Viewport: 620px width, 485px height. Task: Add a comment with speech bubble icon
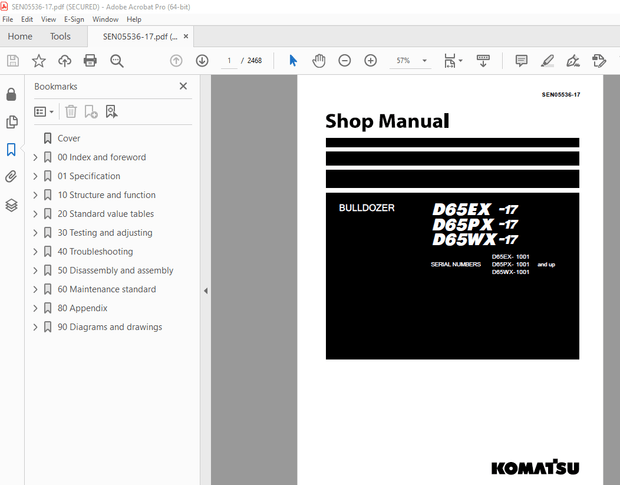pos(521,60)
